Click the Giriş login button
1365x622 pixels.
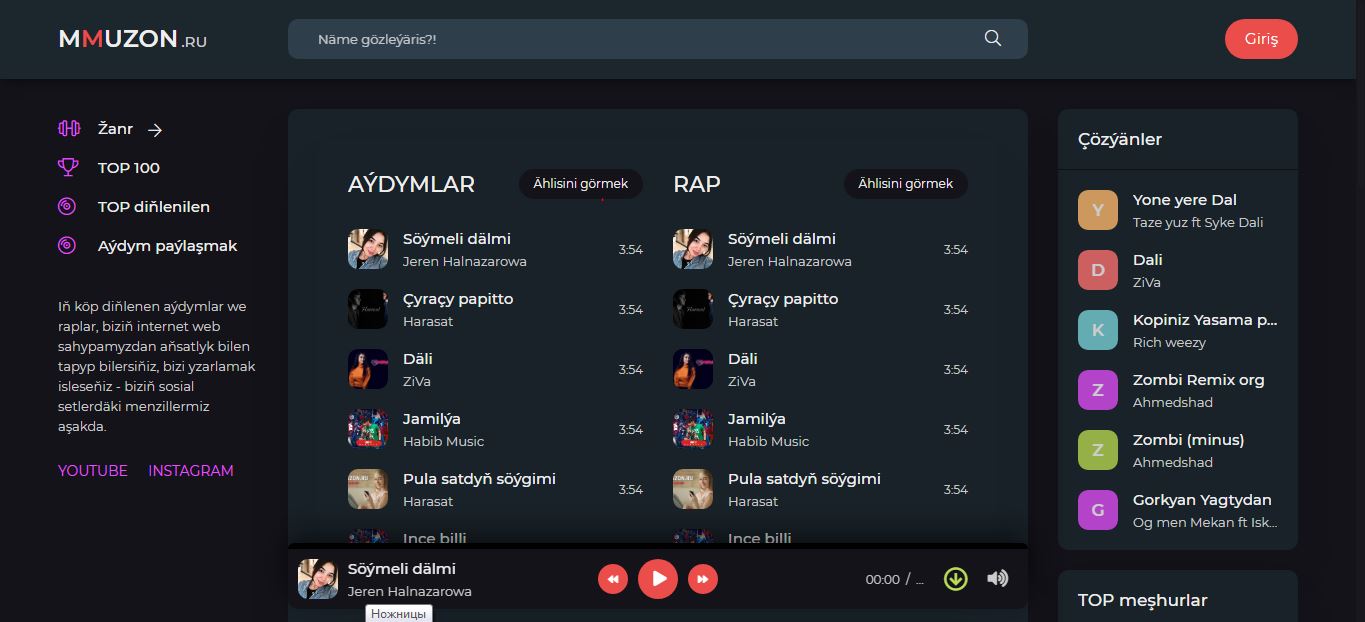click(x=1260, y=39)
